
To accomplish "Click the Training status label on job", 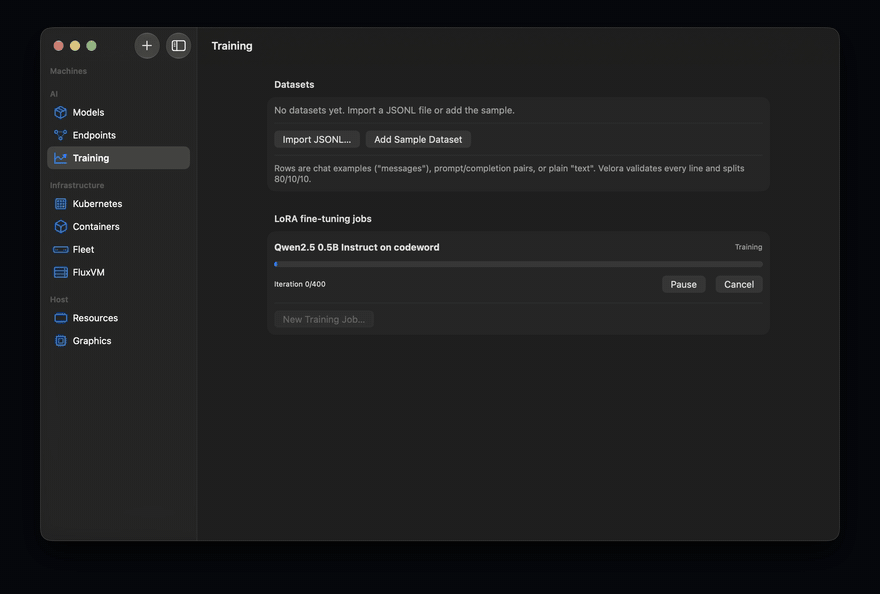I will [x=749, y=247].
